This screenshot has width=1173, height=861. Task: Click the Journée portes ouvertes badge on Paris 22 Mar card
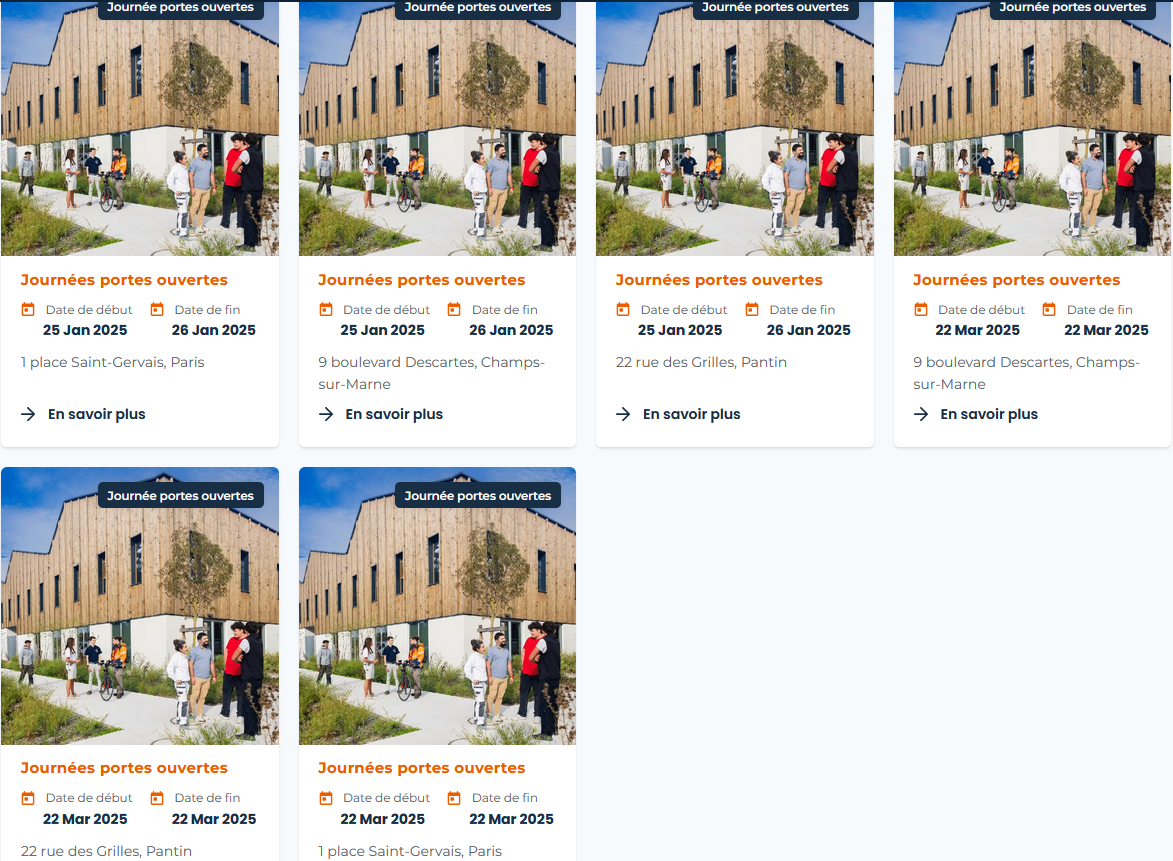tap(478, 495)
